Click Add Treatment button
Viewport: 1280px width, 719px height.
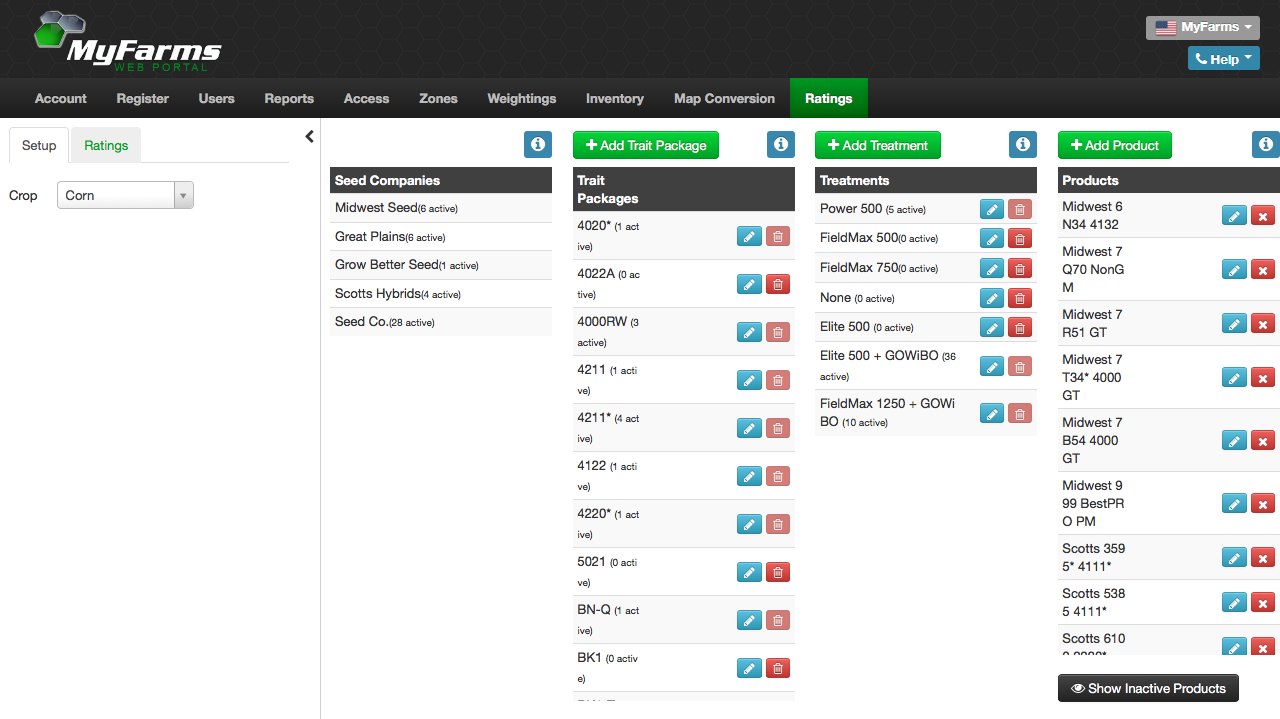(878, 145)
